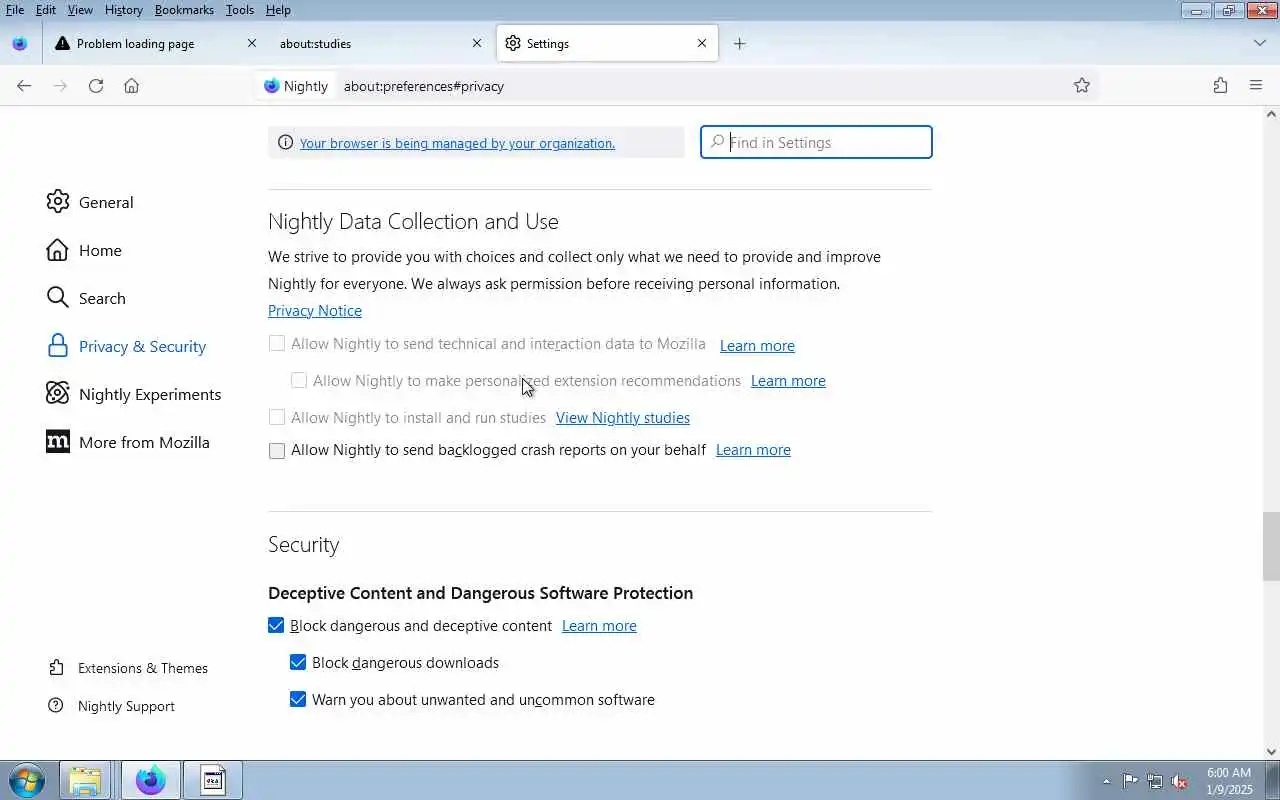Uncheck Warn about unwanted and uncommon software

point(298,699)
